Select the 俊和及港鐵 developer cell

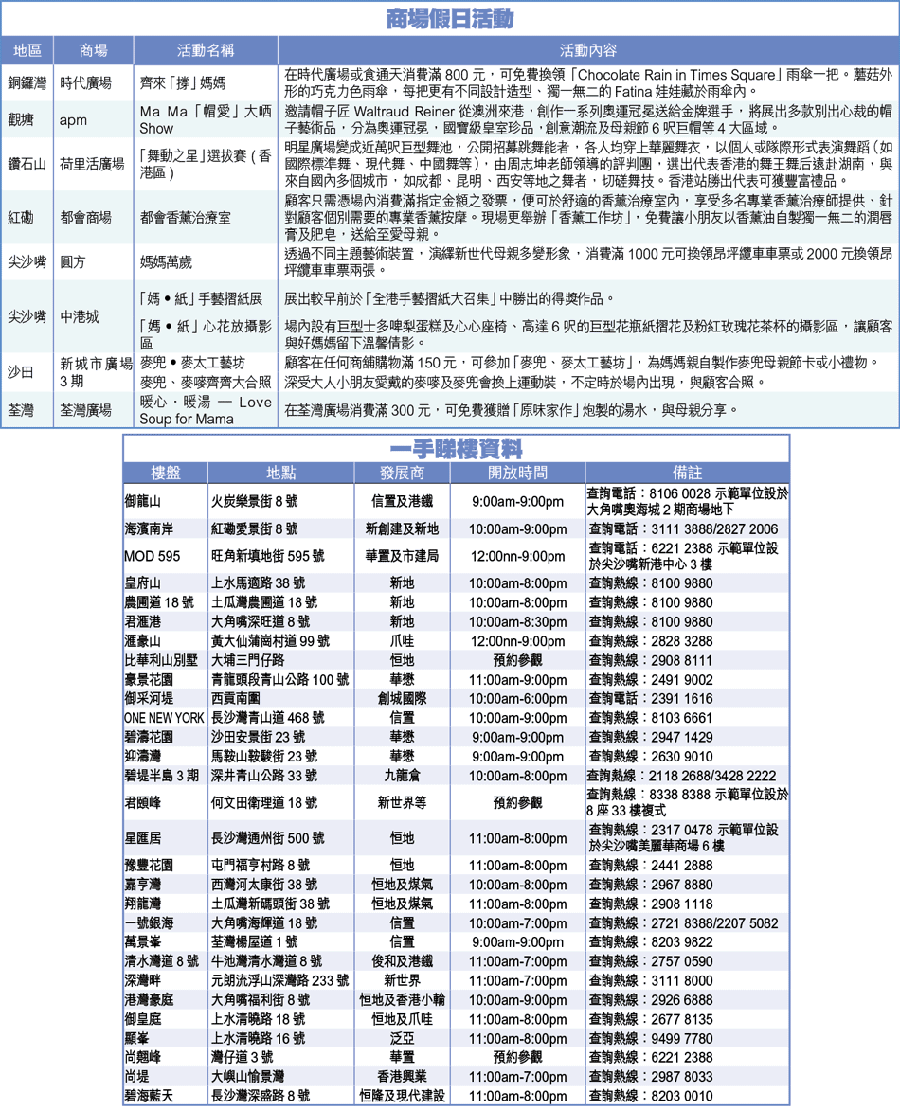[x=402, y=961]
